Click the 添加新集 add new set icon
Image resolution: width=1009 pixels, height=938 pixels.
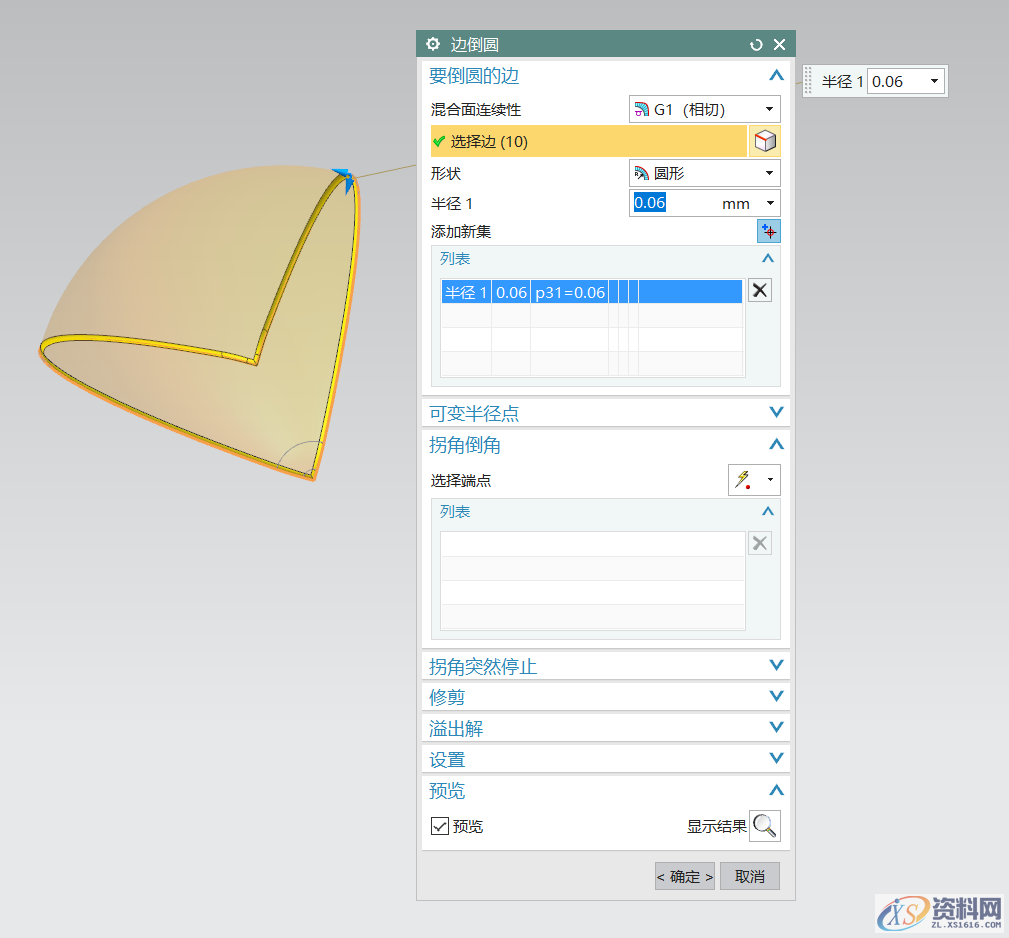point(768,232)
